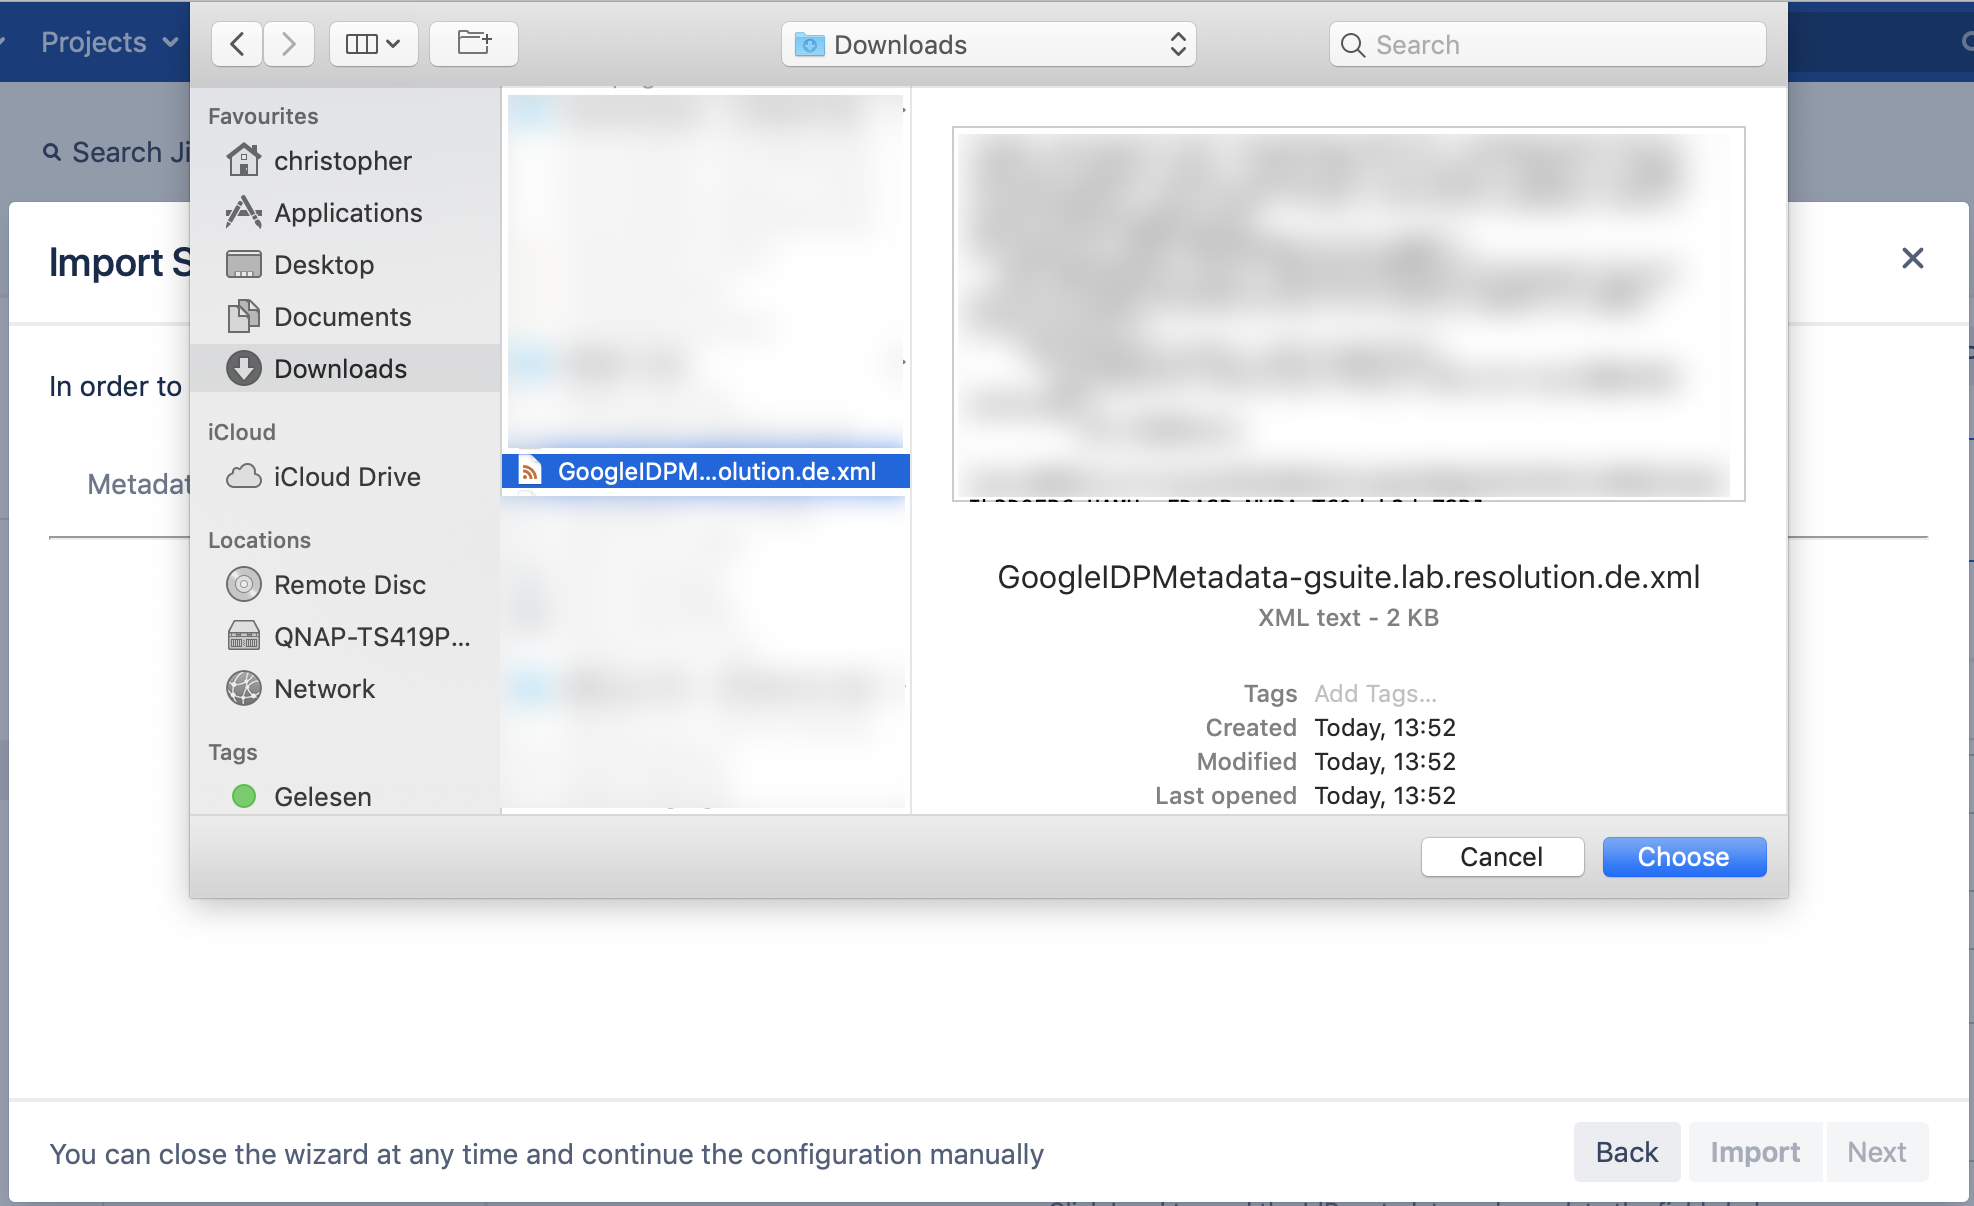Select the QNAP-TS419P server location
Viewport: 1974px width, 1206px height.
[345, 637]
